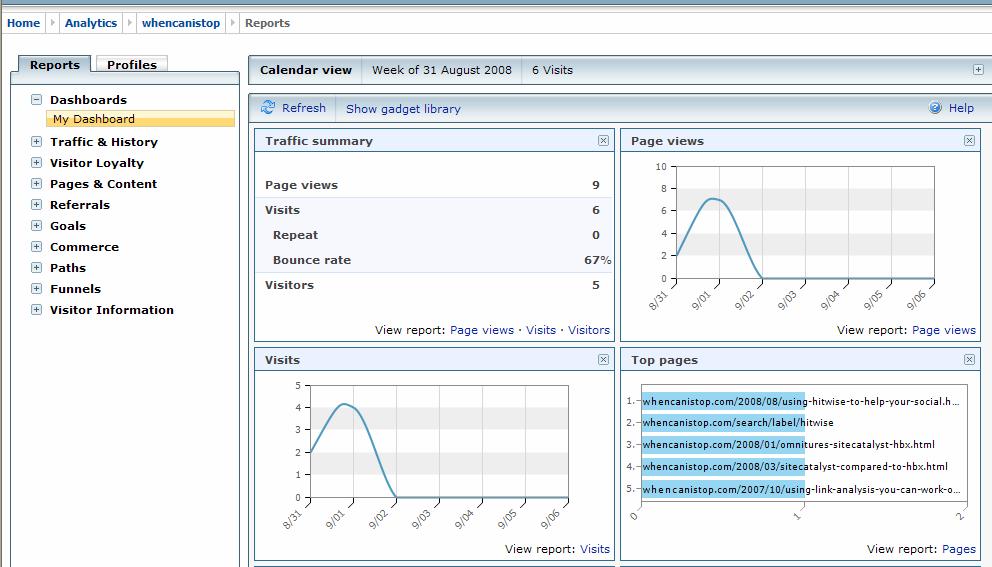This screenshot has width=992, height=567.
Task: Select the Reports tab
Action: point(55,65)
